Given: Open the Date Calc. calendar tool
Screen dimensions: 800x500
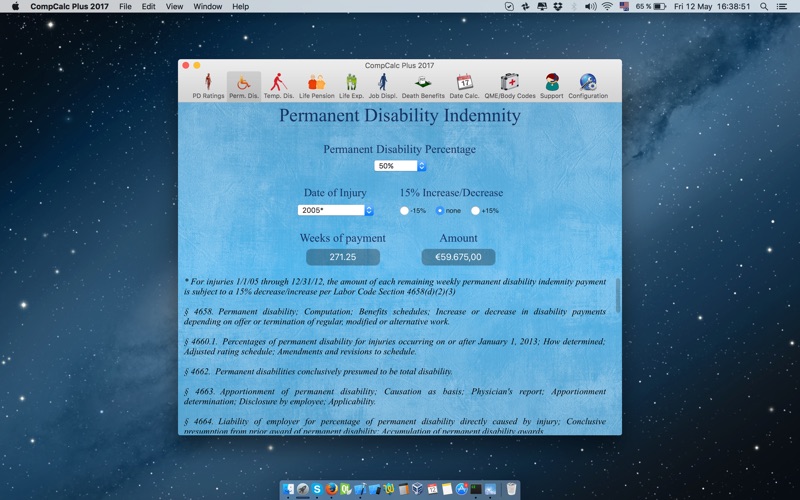Looking at the screenshot, I should coord(464,86).
